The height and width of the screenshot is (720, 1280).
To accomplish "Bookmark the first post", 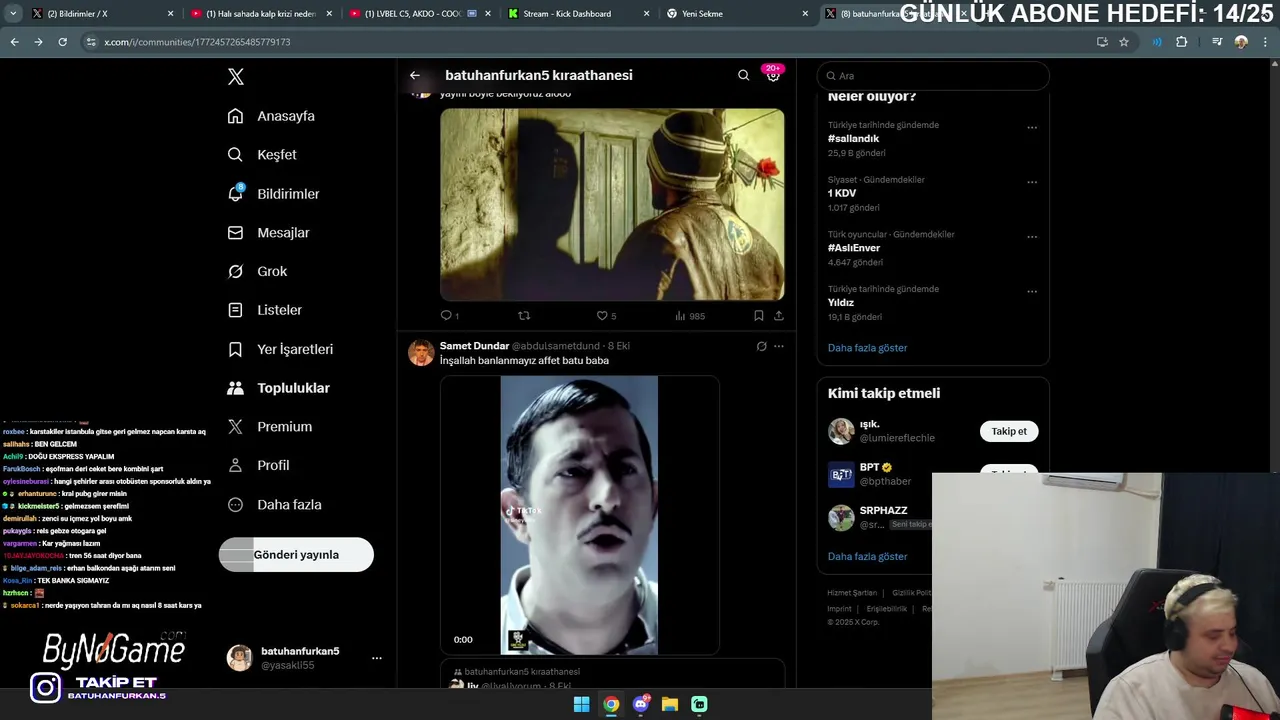I will click(x=759, y=316).
